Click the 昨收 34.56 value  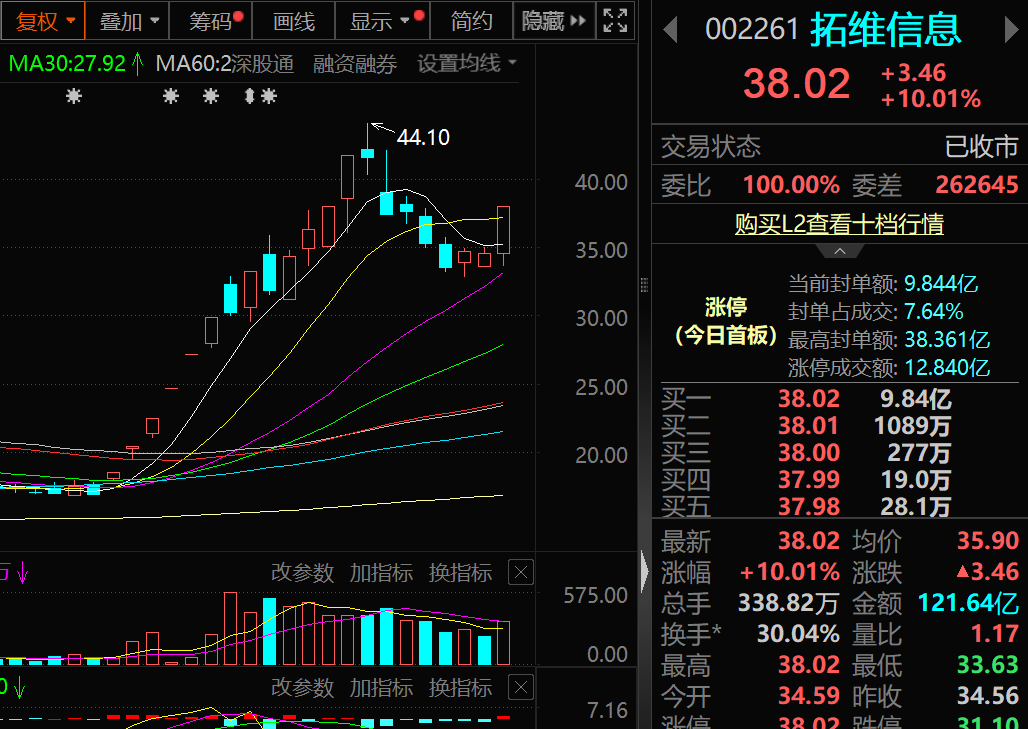click(x=988, y=696)
